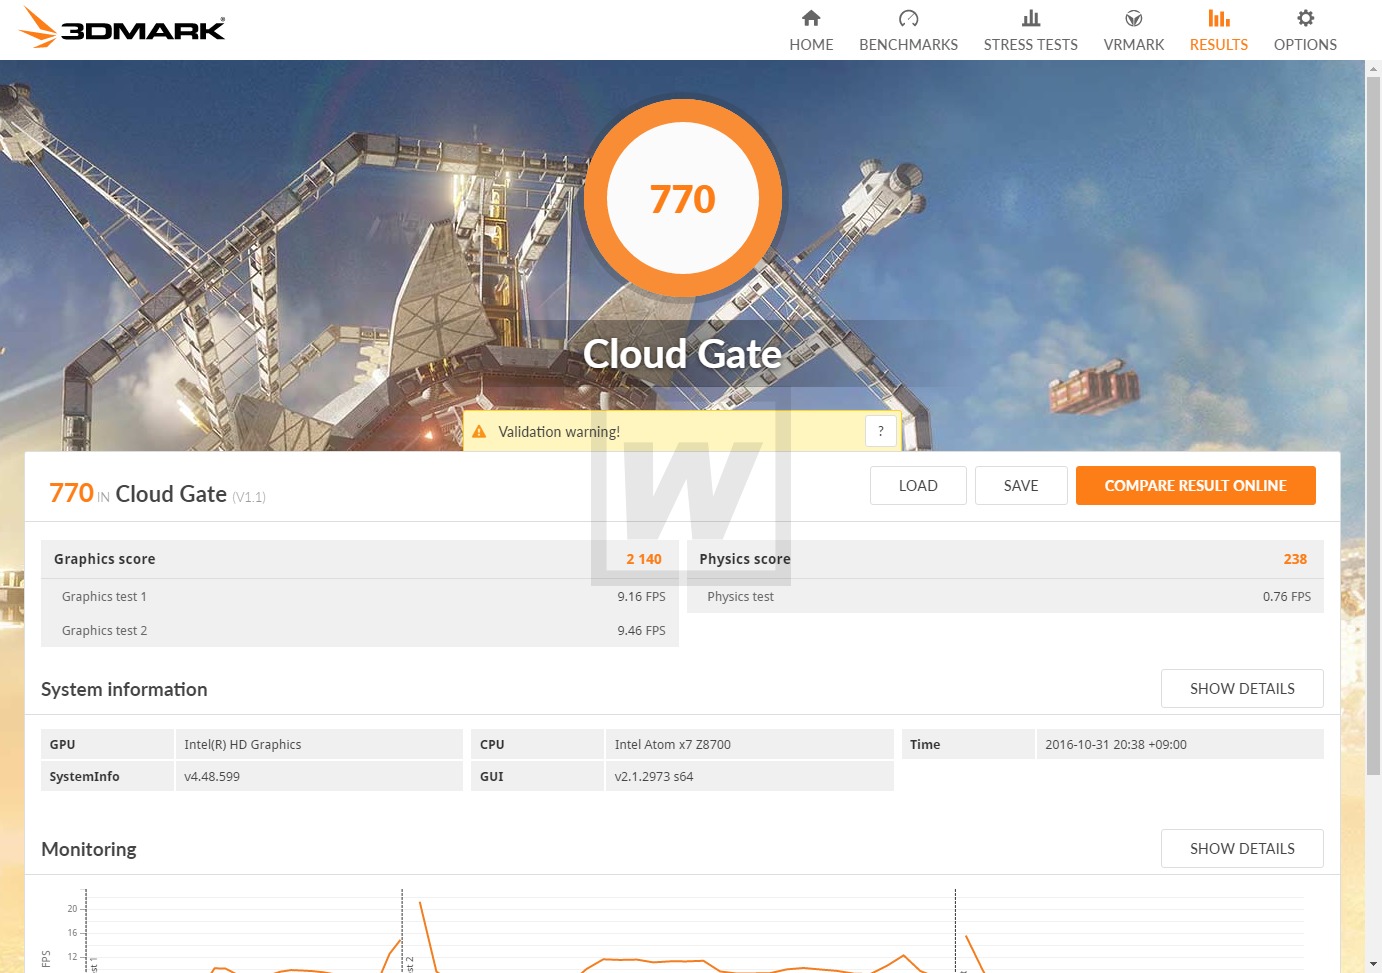Go to the BENCHMARKS tab
This screenshot has height=973, width=1382.
(x=908, y=45)
